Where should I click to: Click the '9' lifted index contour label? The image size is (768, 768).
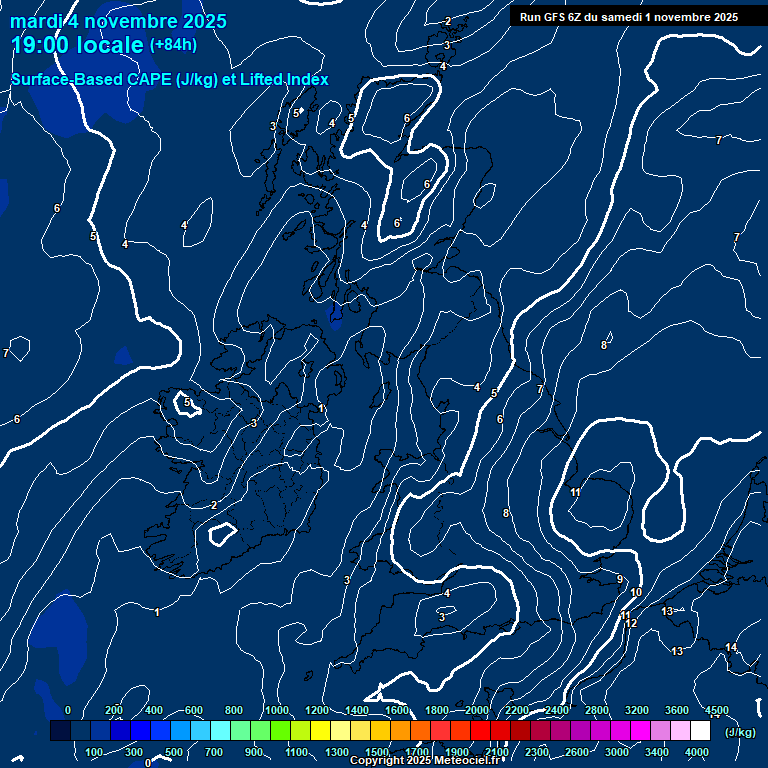pos(620,579)
